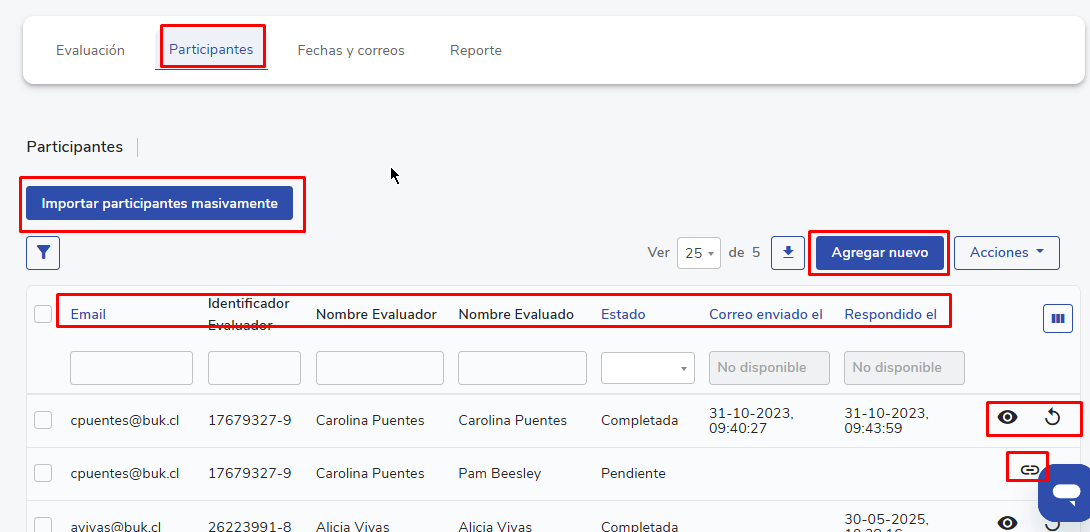This screenshot has height=532, width=1090.
Task: Open the column visibility icon
Action: pyautogui.click(x=1057, y=319)
